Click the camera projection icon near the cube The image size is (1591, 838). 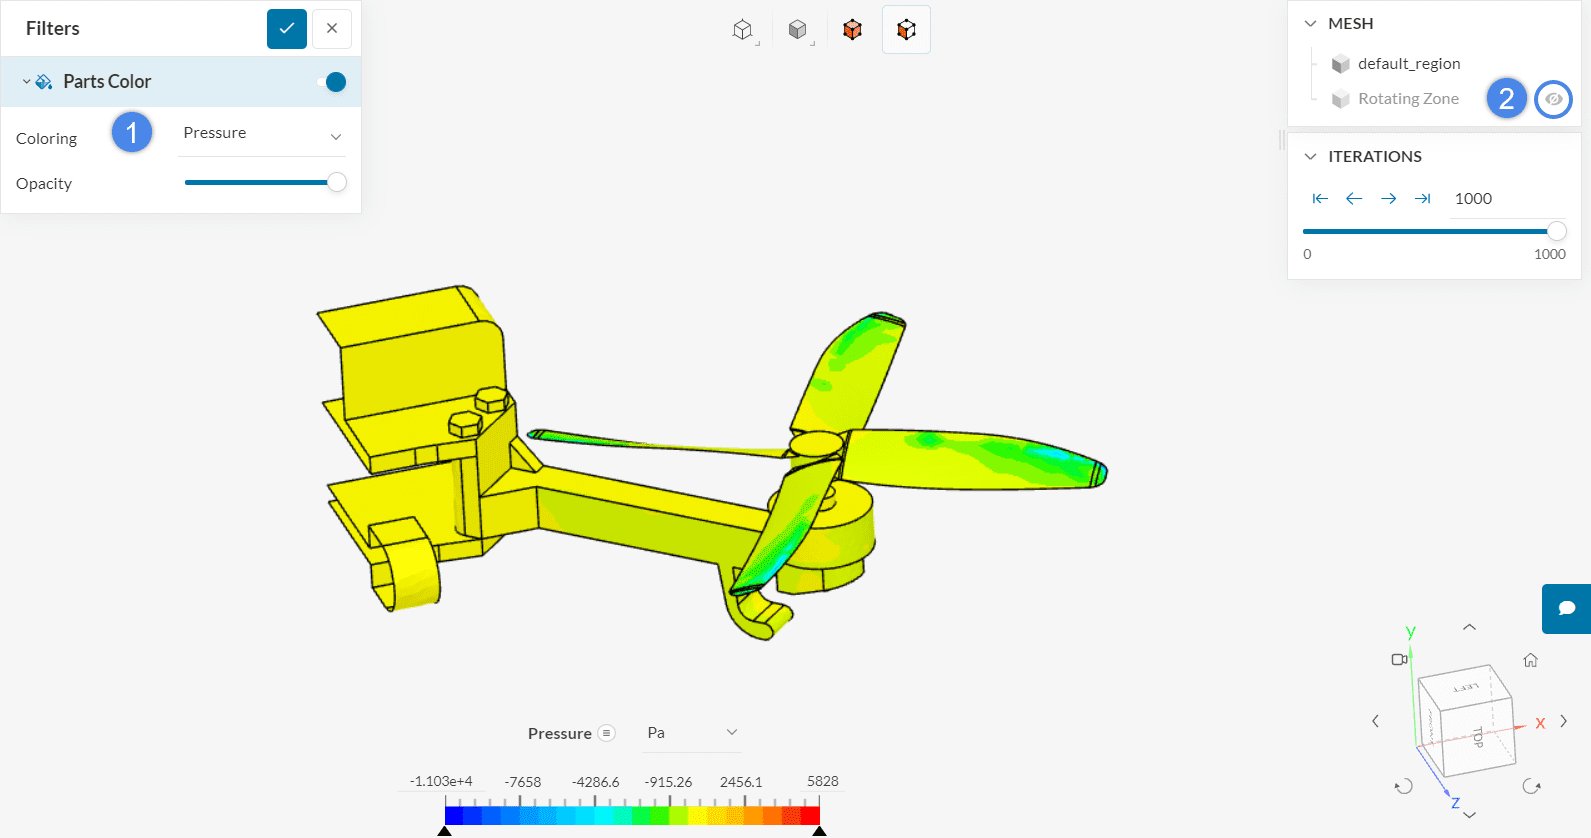click(1399, 659)
